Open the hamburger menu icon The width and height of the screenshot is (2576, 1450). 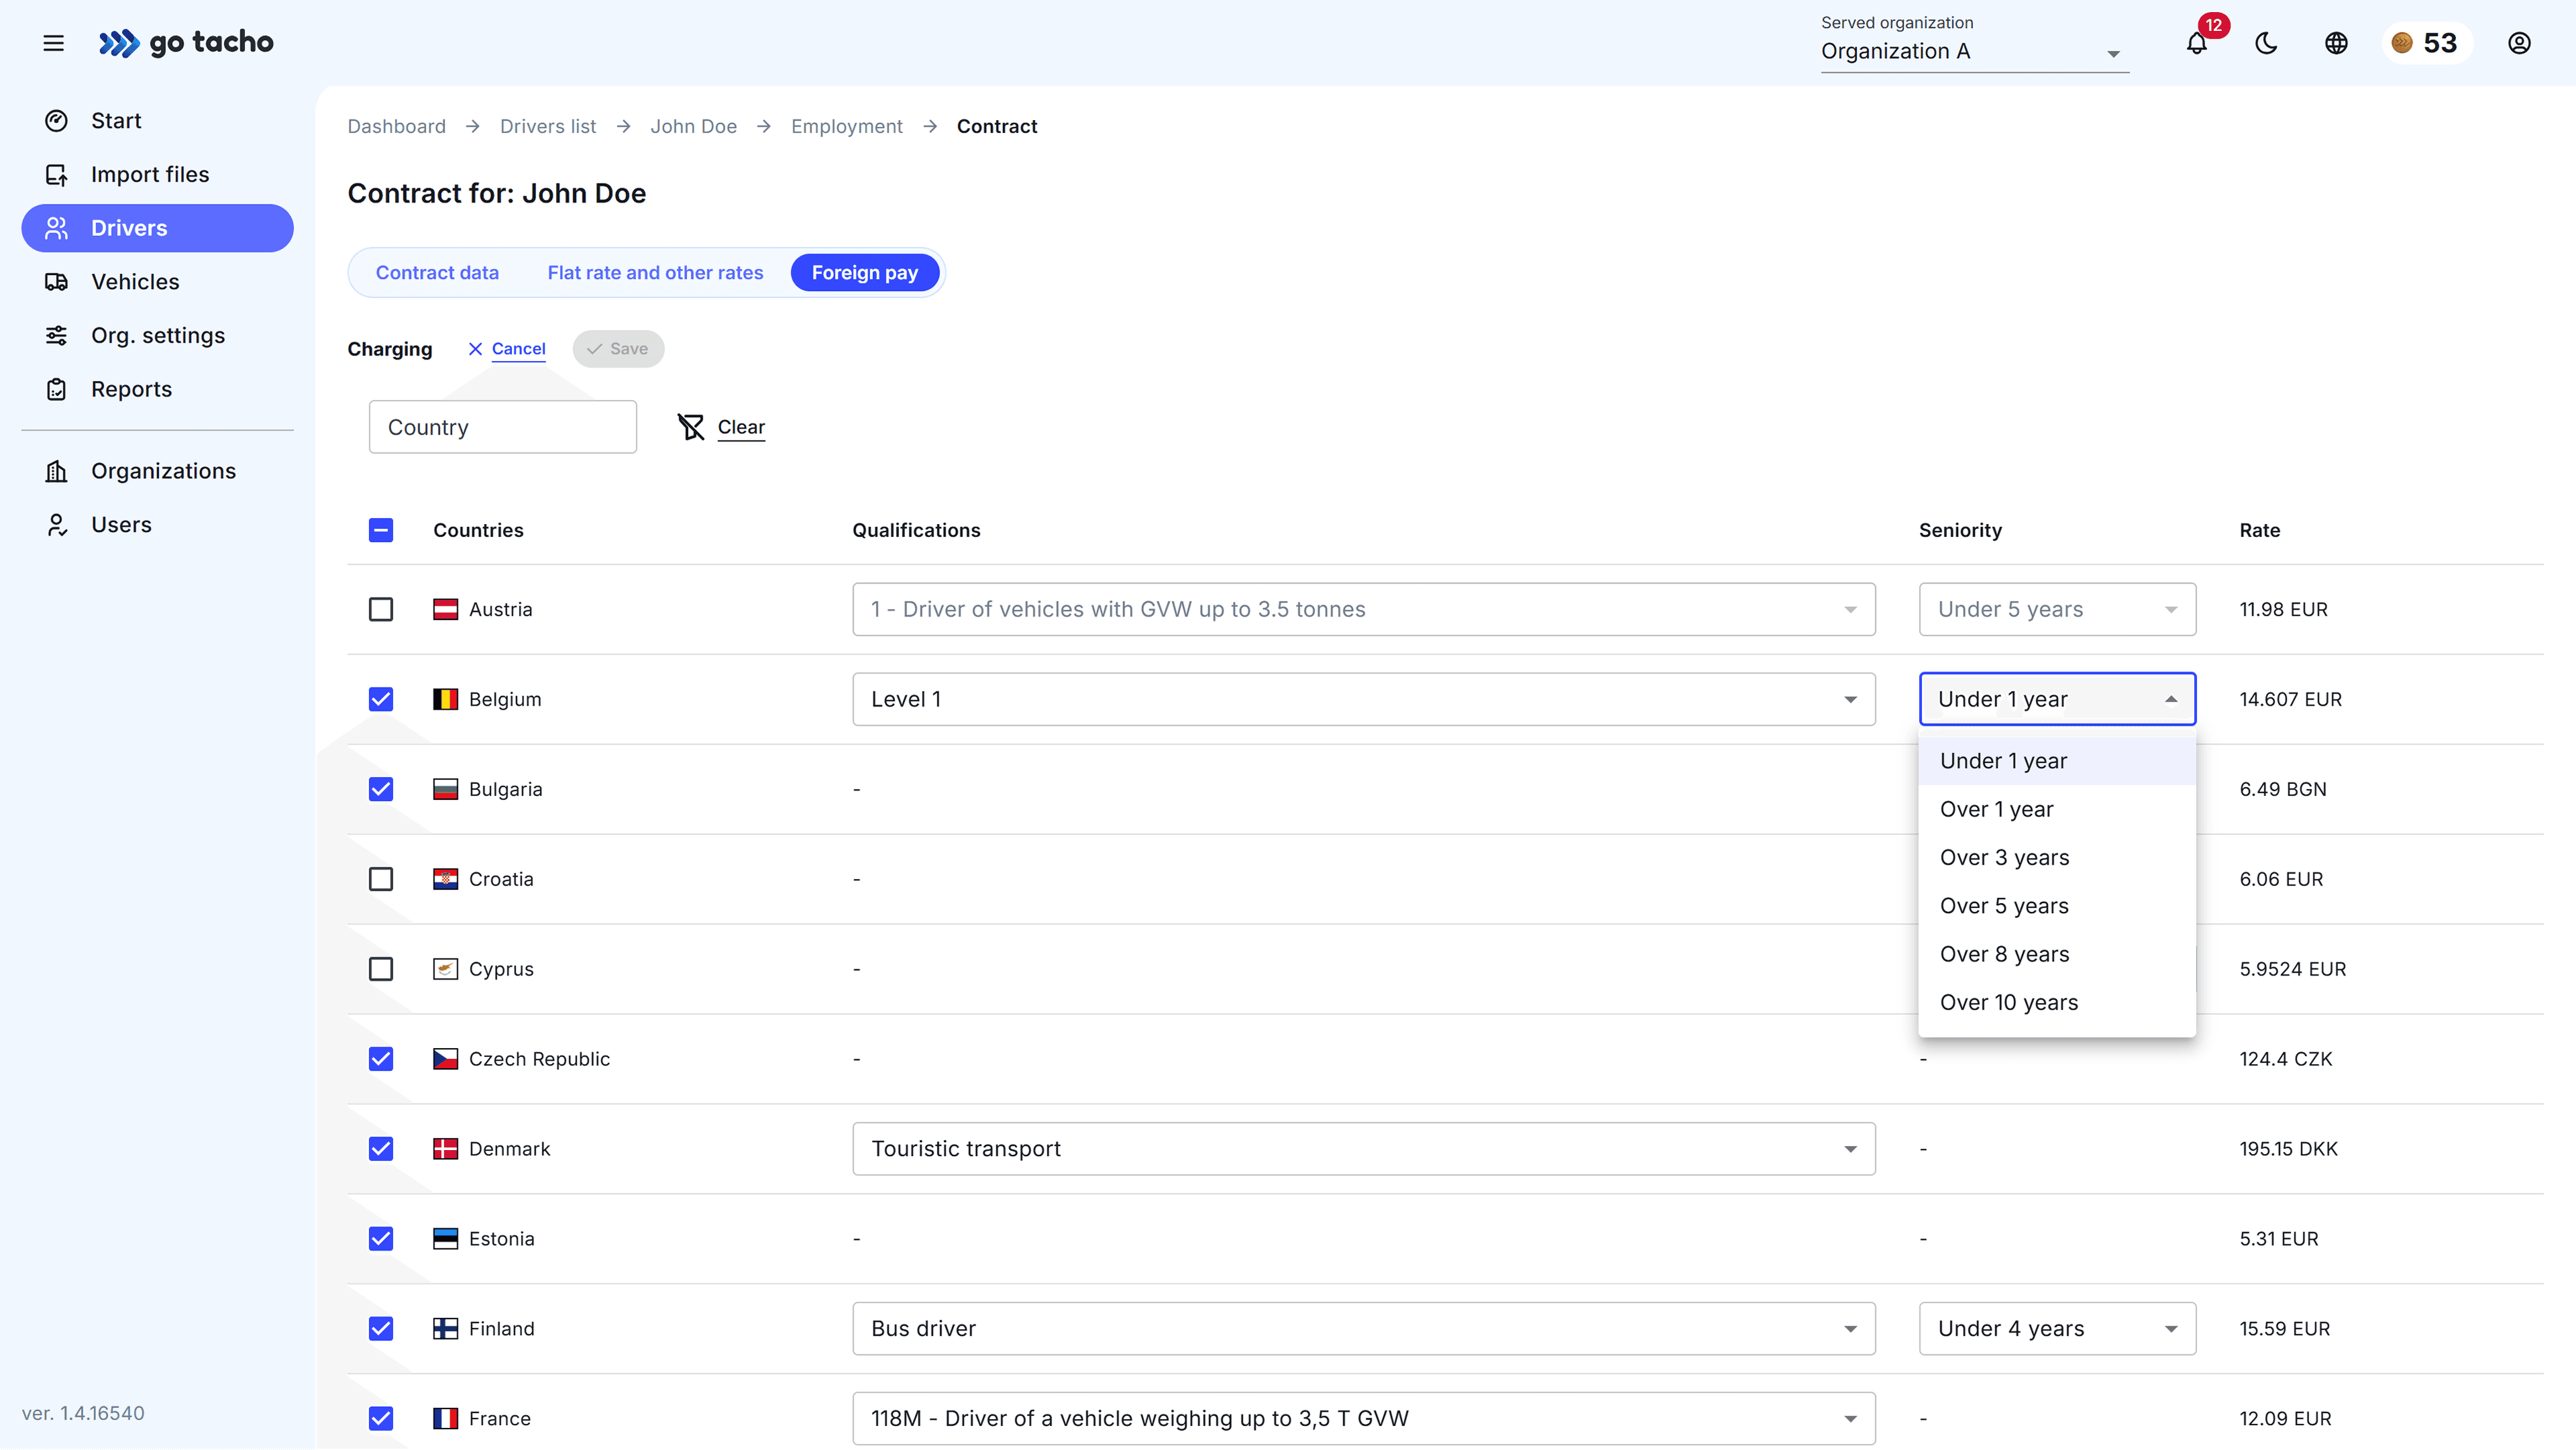click(54, 43)
